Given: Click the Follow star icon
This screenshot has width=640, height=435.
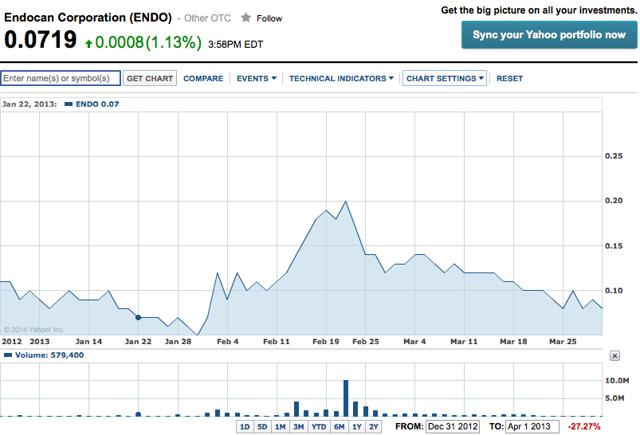Looking at the screenshot, I should [x=246, y=18].
